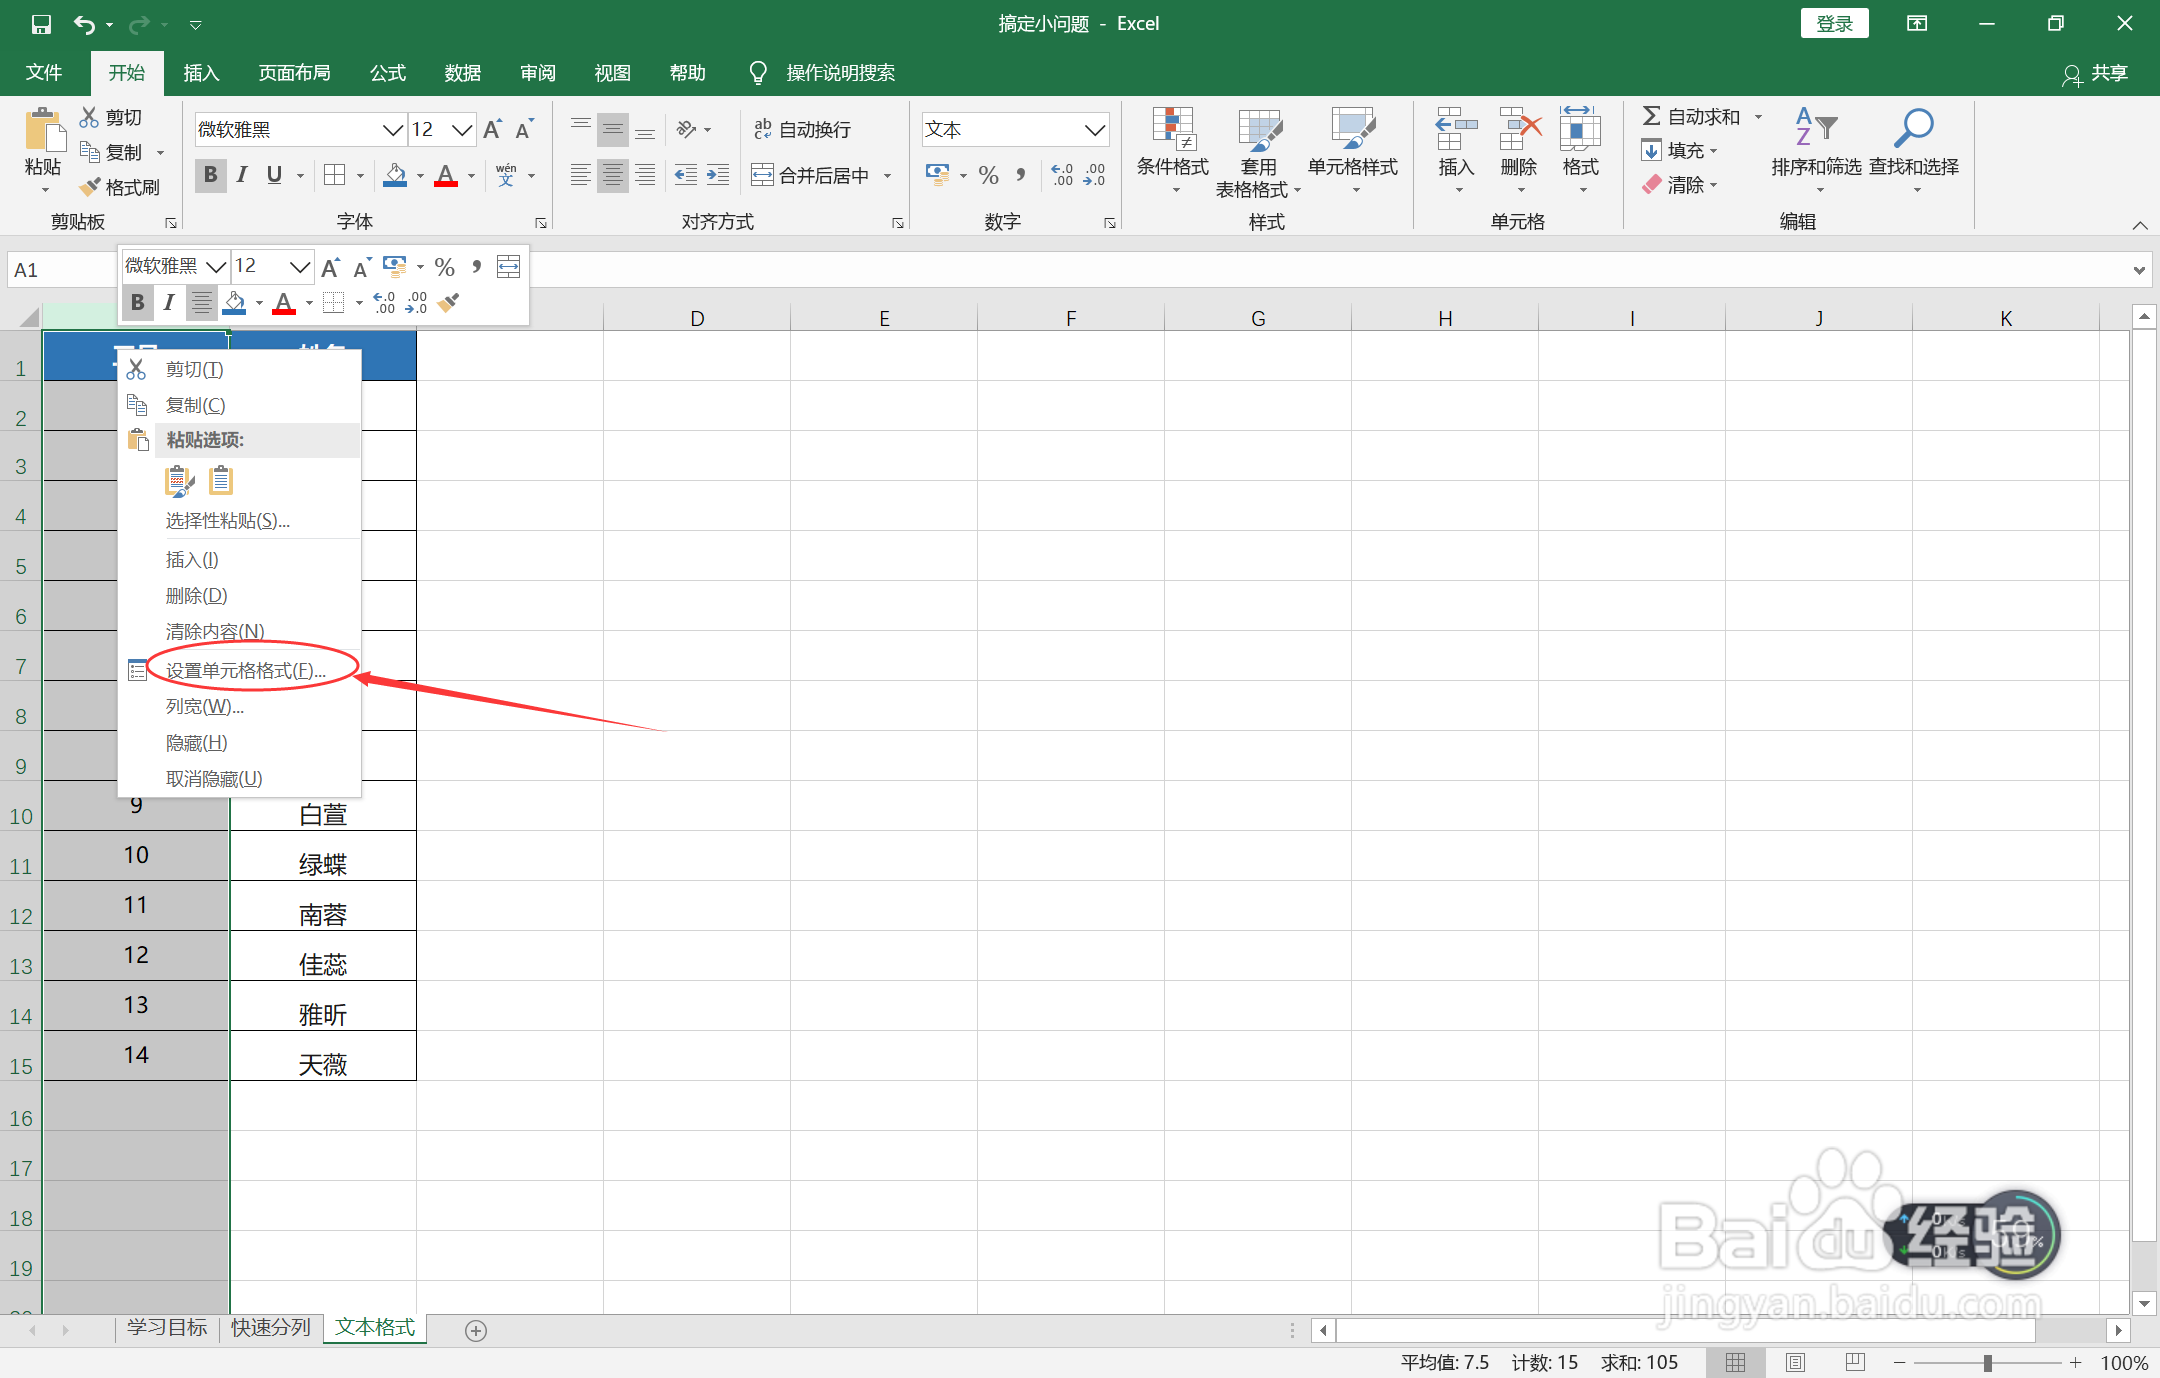Click the Merge and Center icon
This screenshot has height=1378, width=2160.
click(x=763, y=176)
